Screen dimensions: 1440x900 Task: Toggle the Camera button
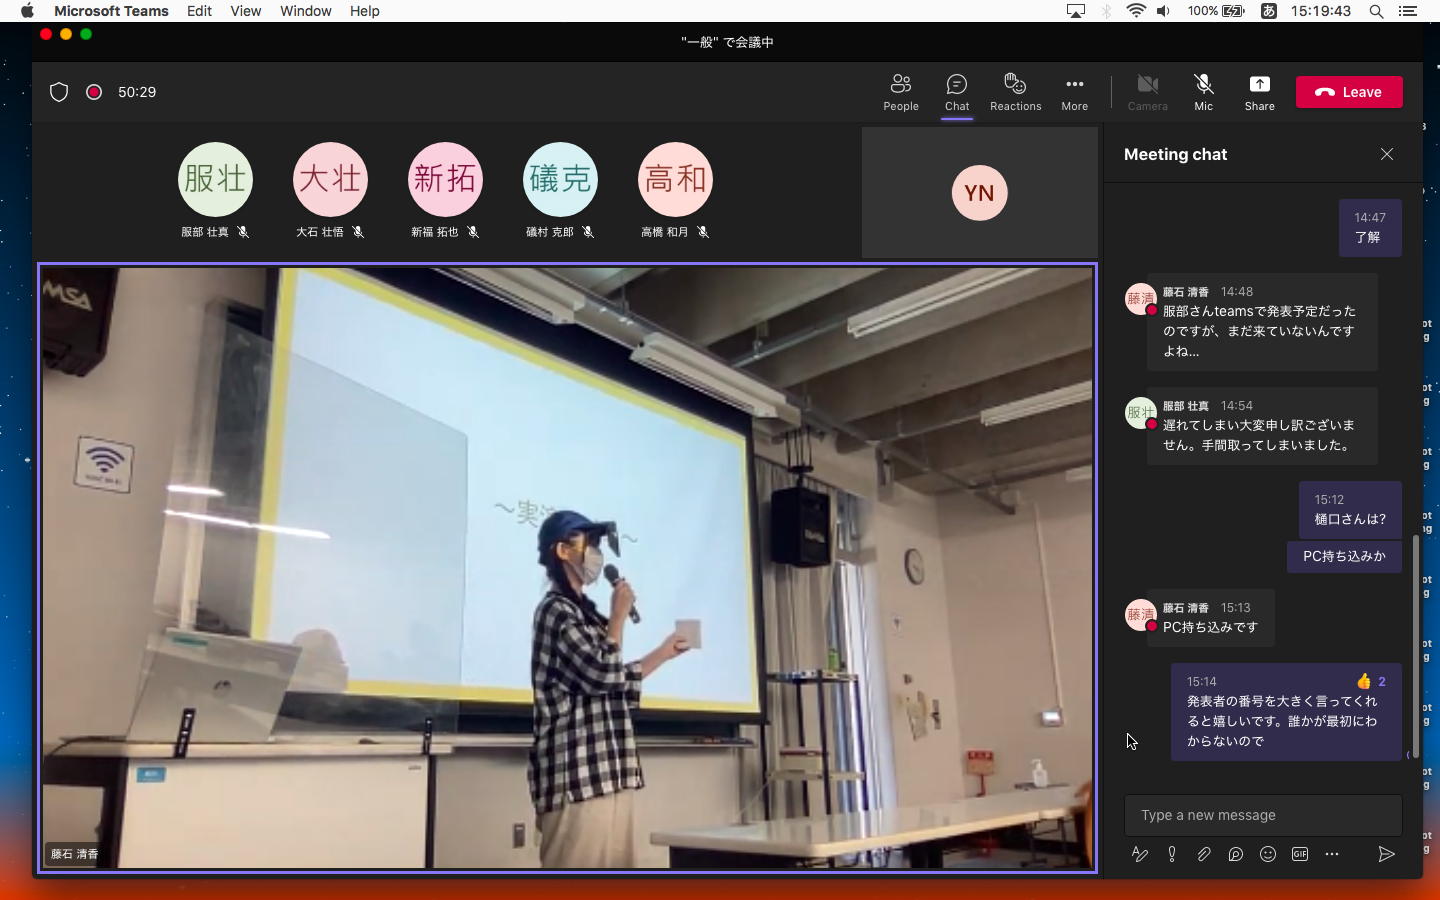(1147, 91)
